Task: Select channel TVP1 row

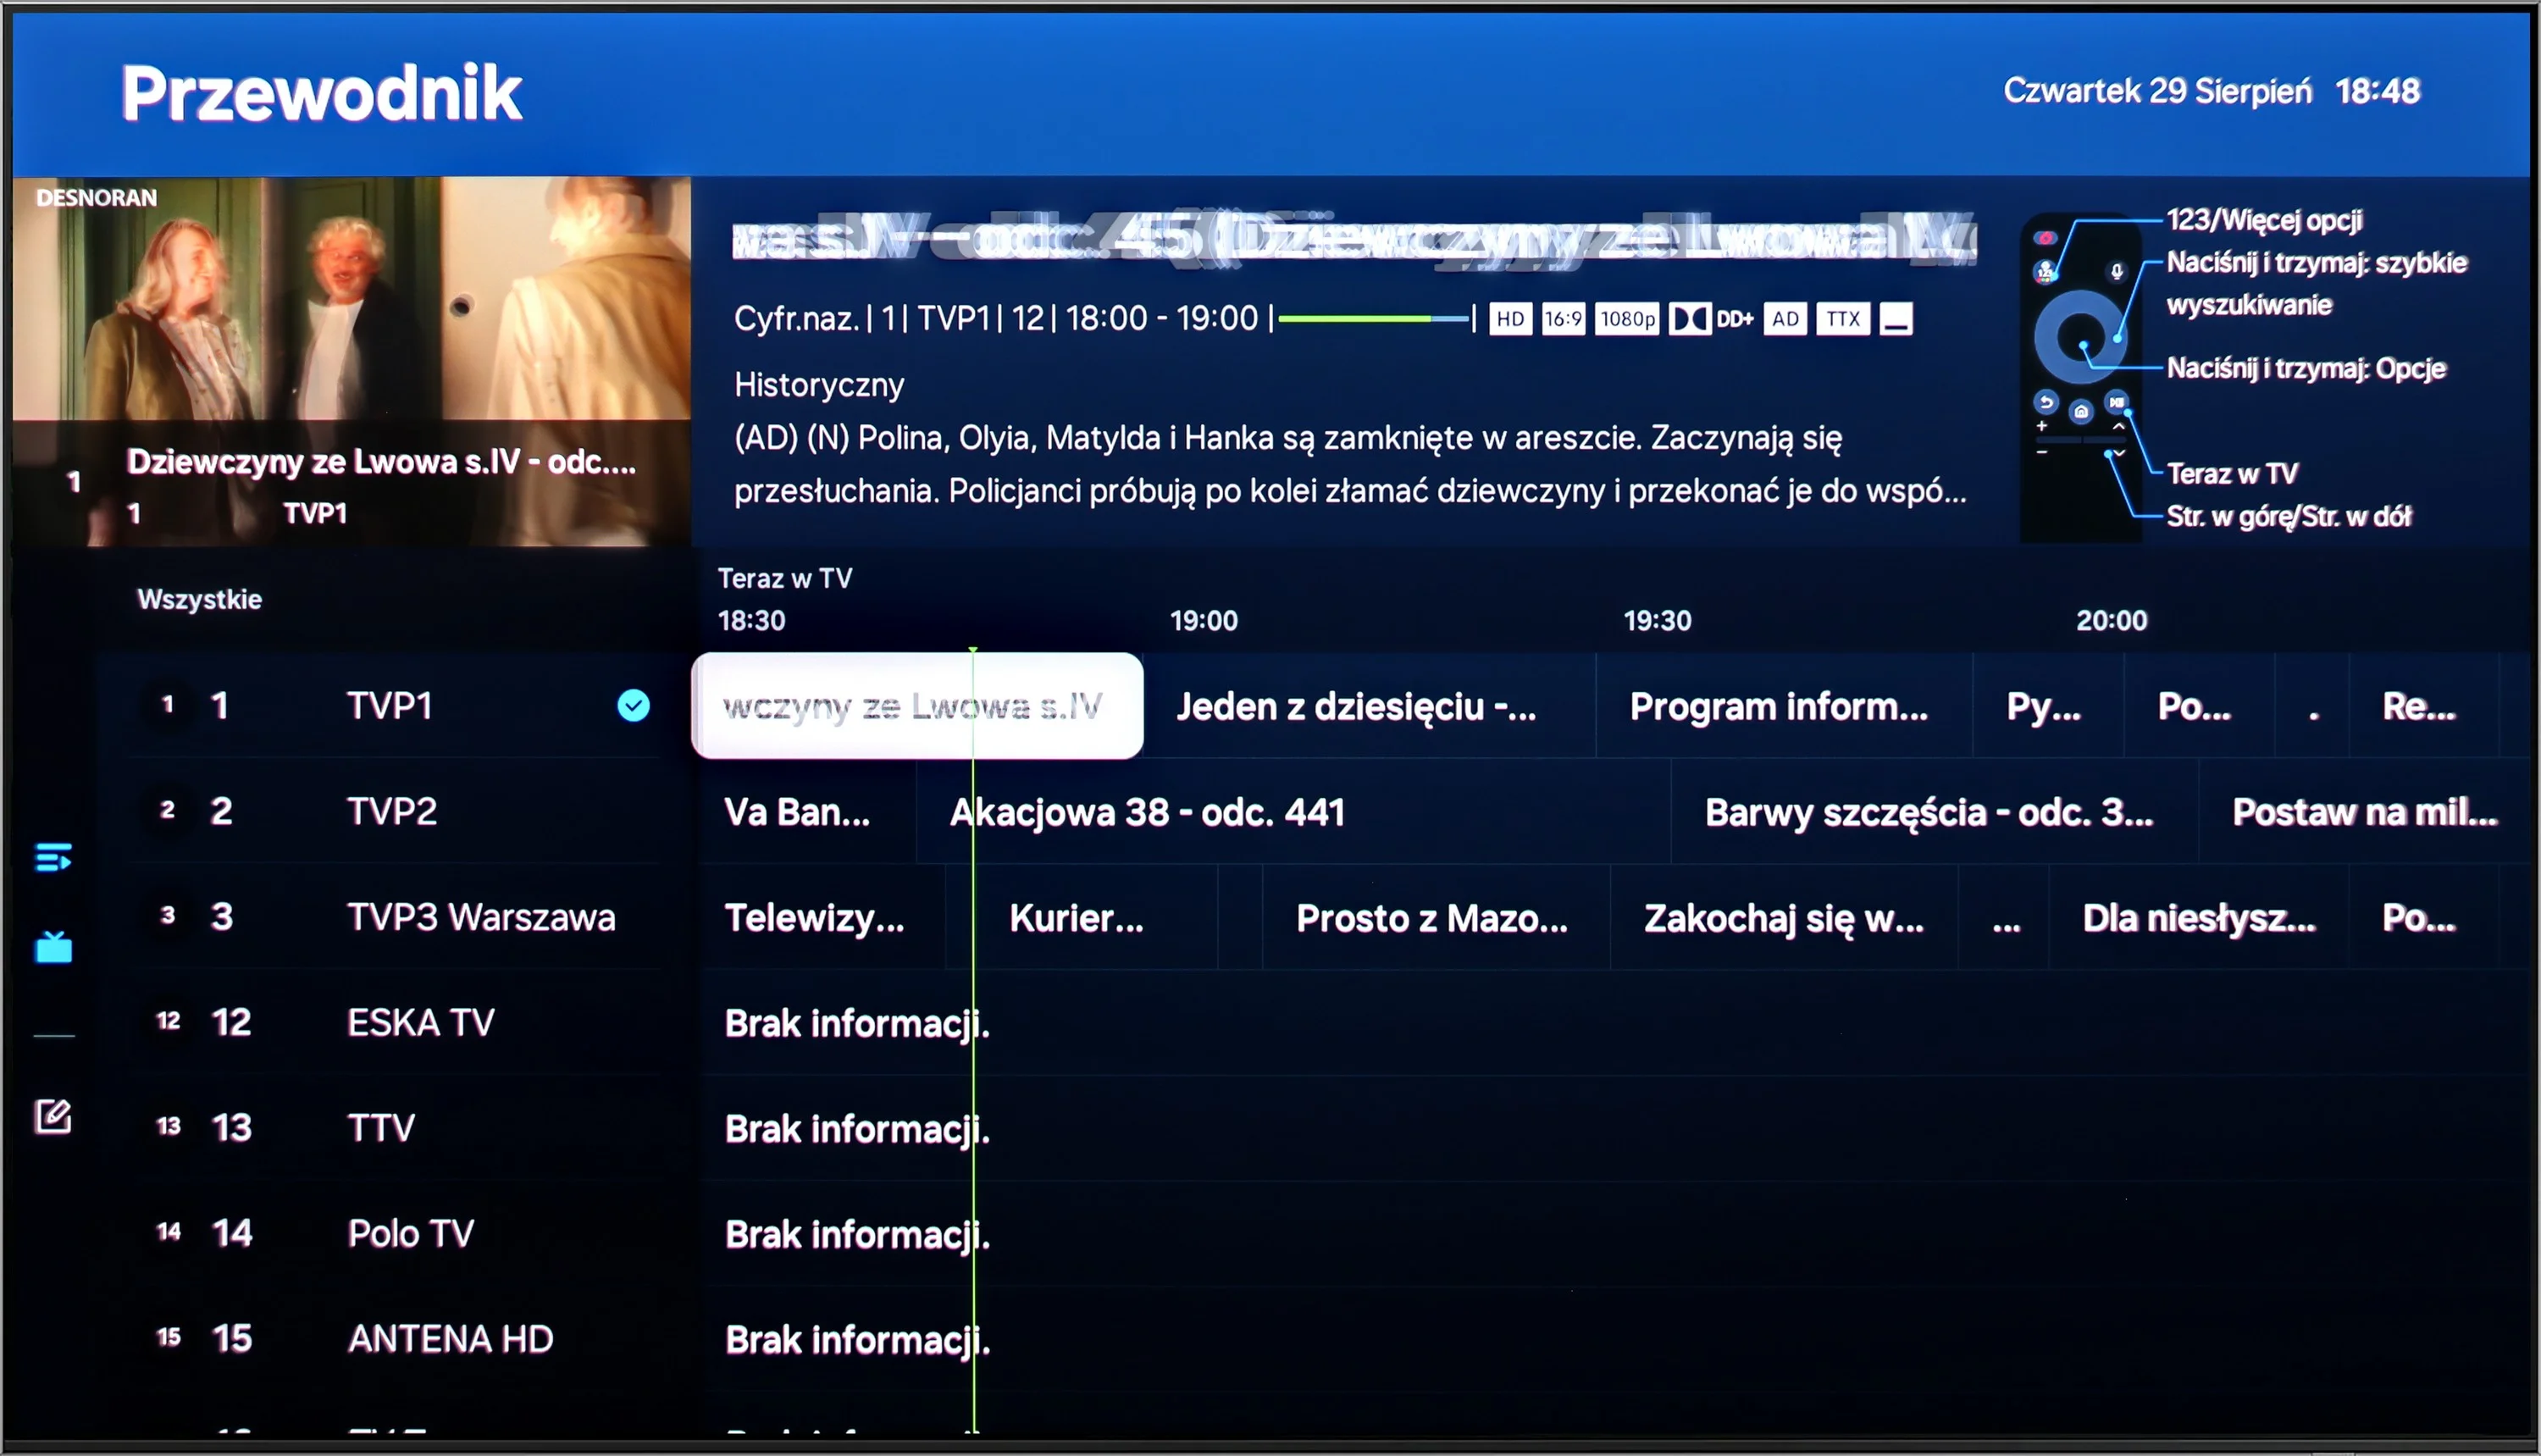Action: click(395, 706)
